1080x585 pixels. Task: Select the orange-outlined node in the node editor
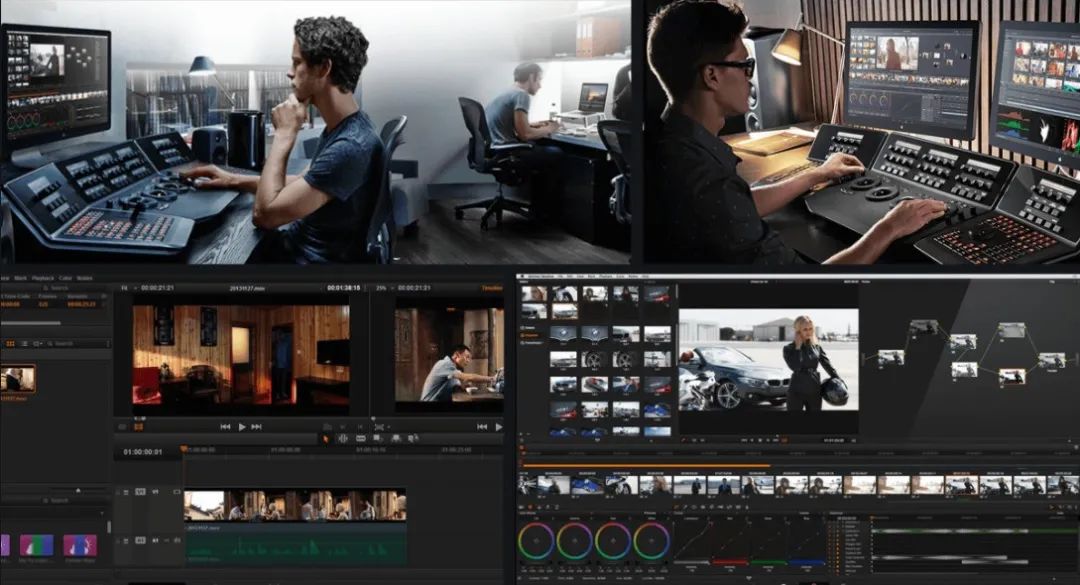click(1012, 376)
